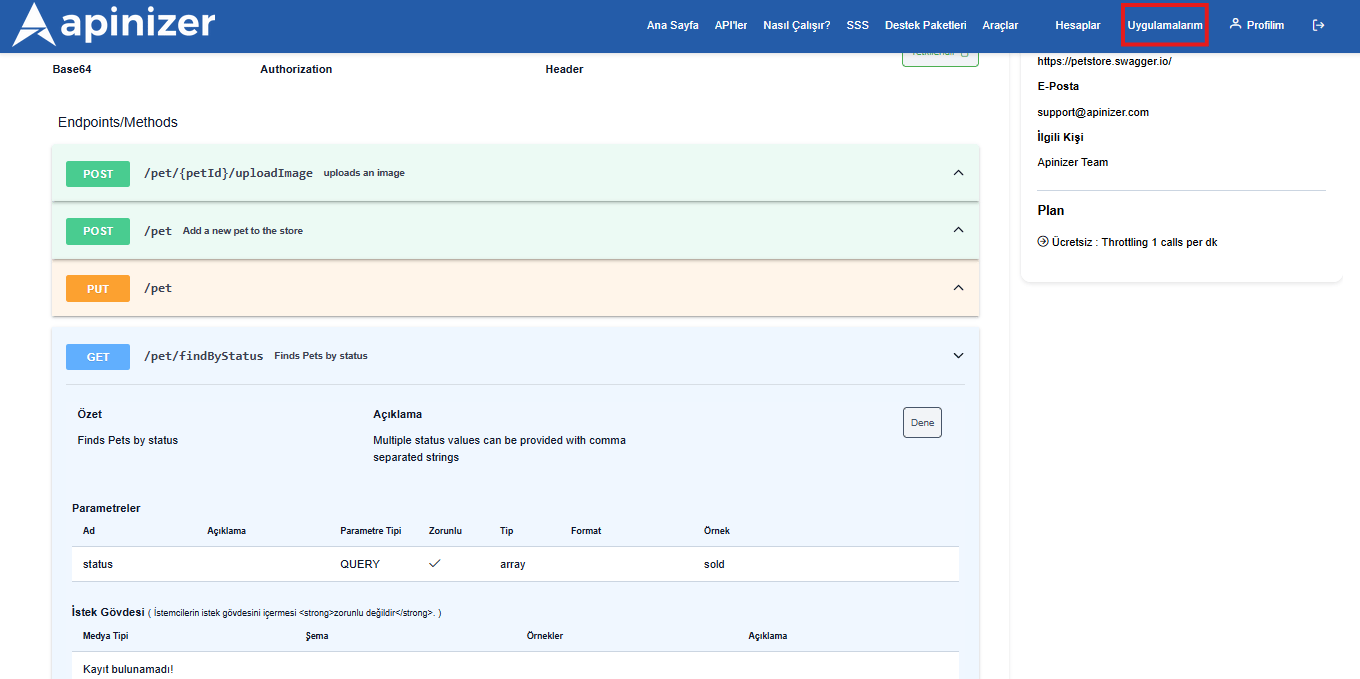The image size is (1360, 679).
Task: Click the Endpoints/Methods heading
Action: coord(118,122)
